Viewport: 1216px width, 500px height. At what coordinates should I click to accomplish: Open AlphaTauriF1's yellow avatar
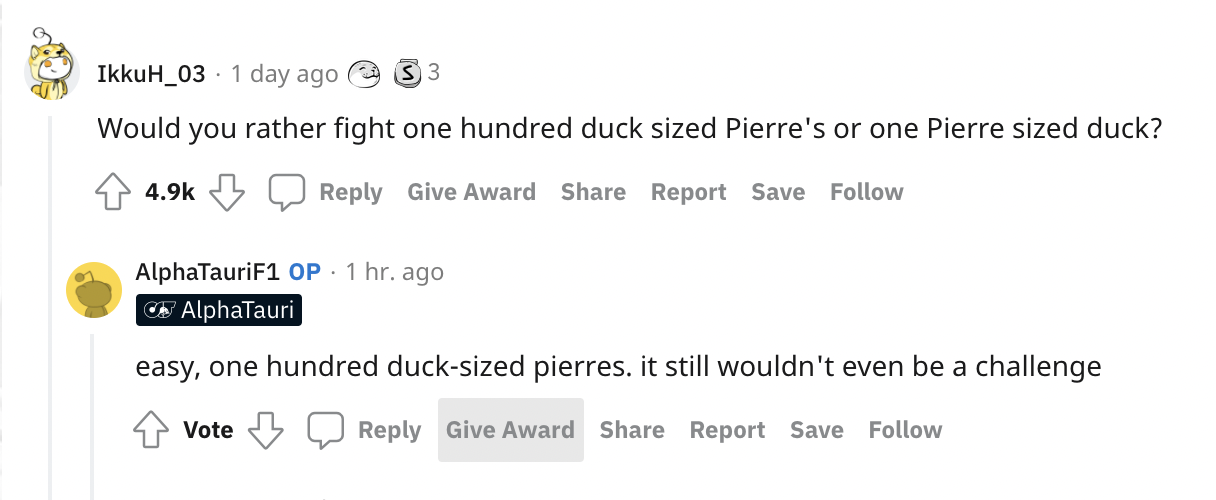pos(93,291)
